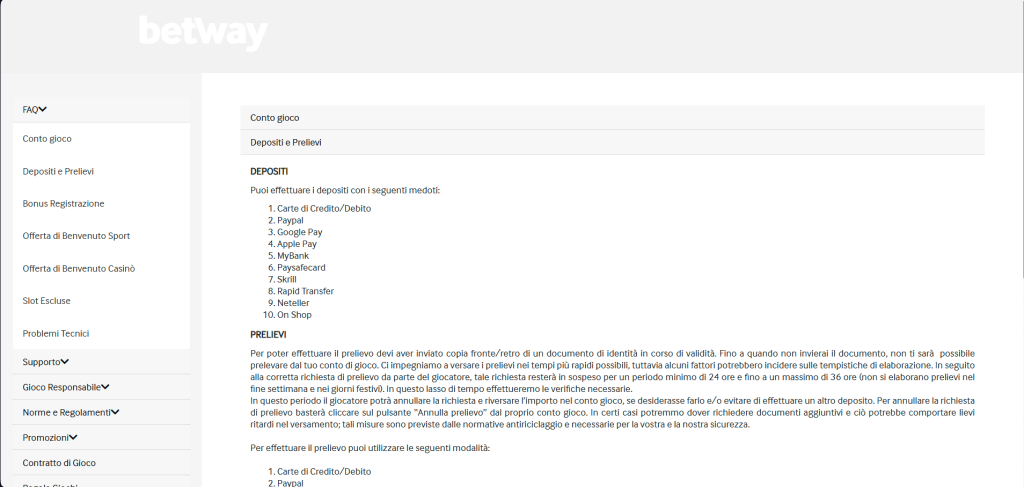Collapse the FAQ sidebar section
Viewport: 1024px width, 487px height.
pyautogui.click(x=31, y=110)
